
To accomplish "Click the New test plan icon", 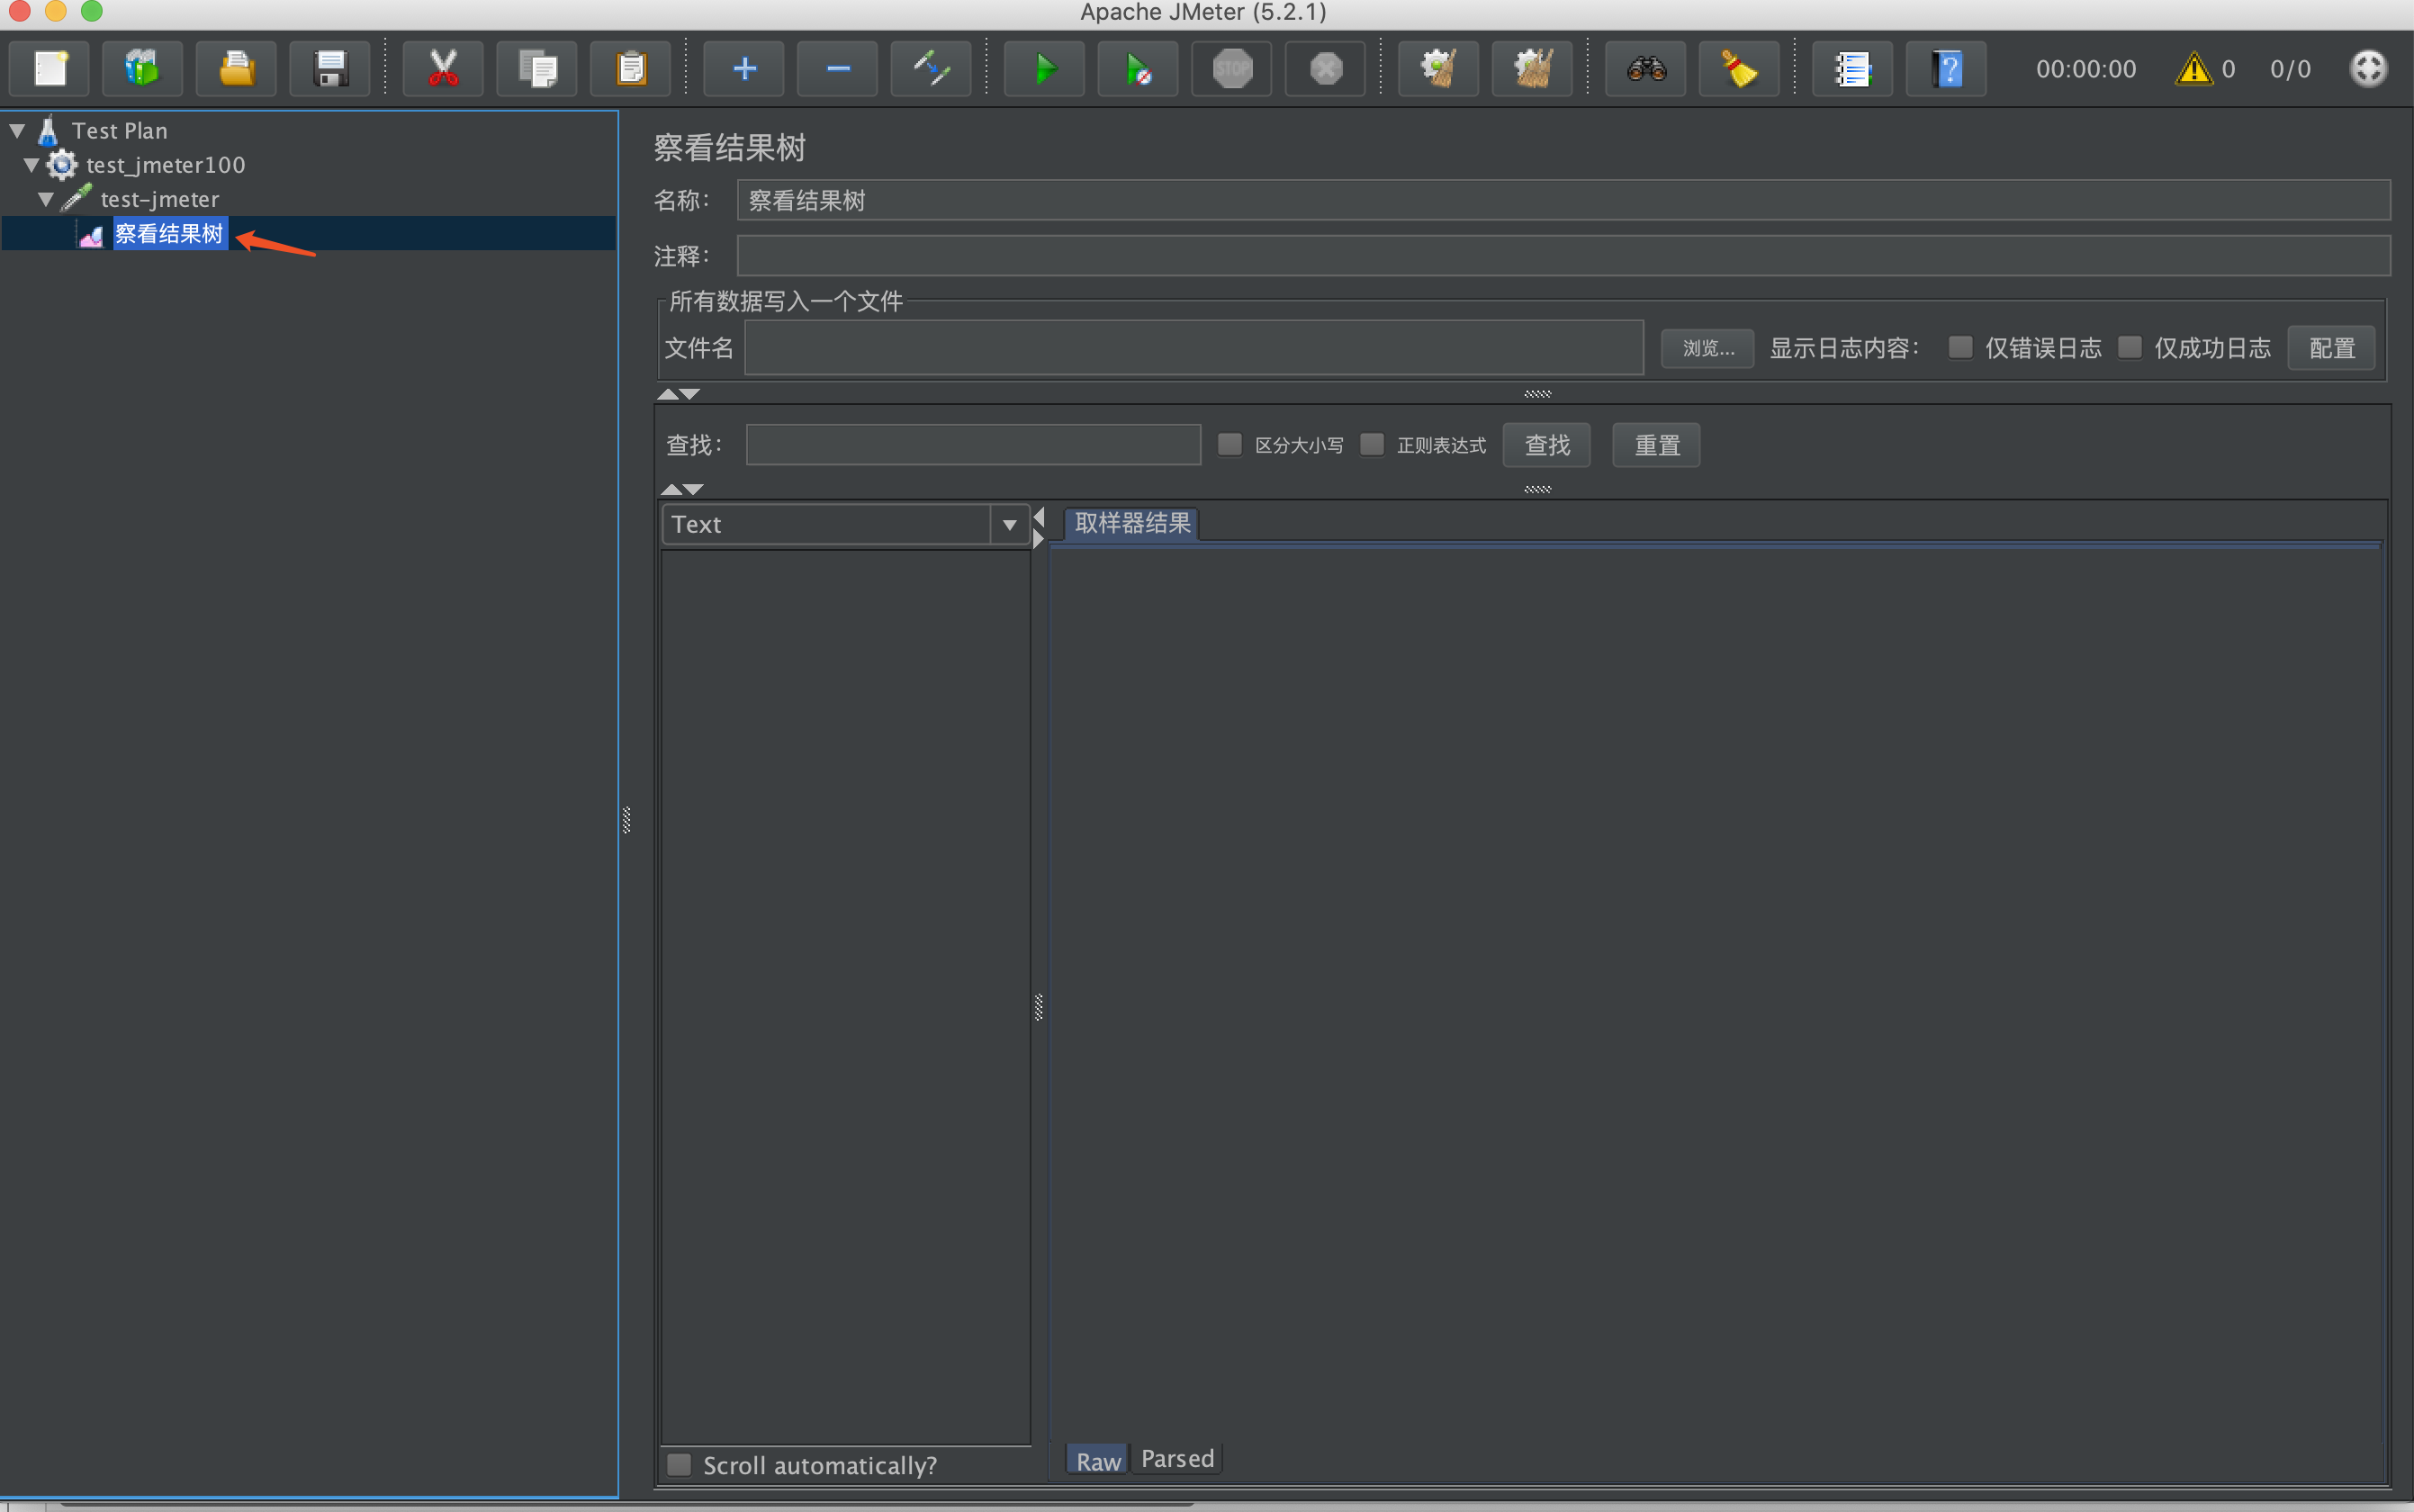I will [x=49, y=69].
